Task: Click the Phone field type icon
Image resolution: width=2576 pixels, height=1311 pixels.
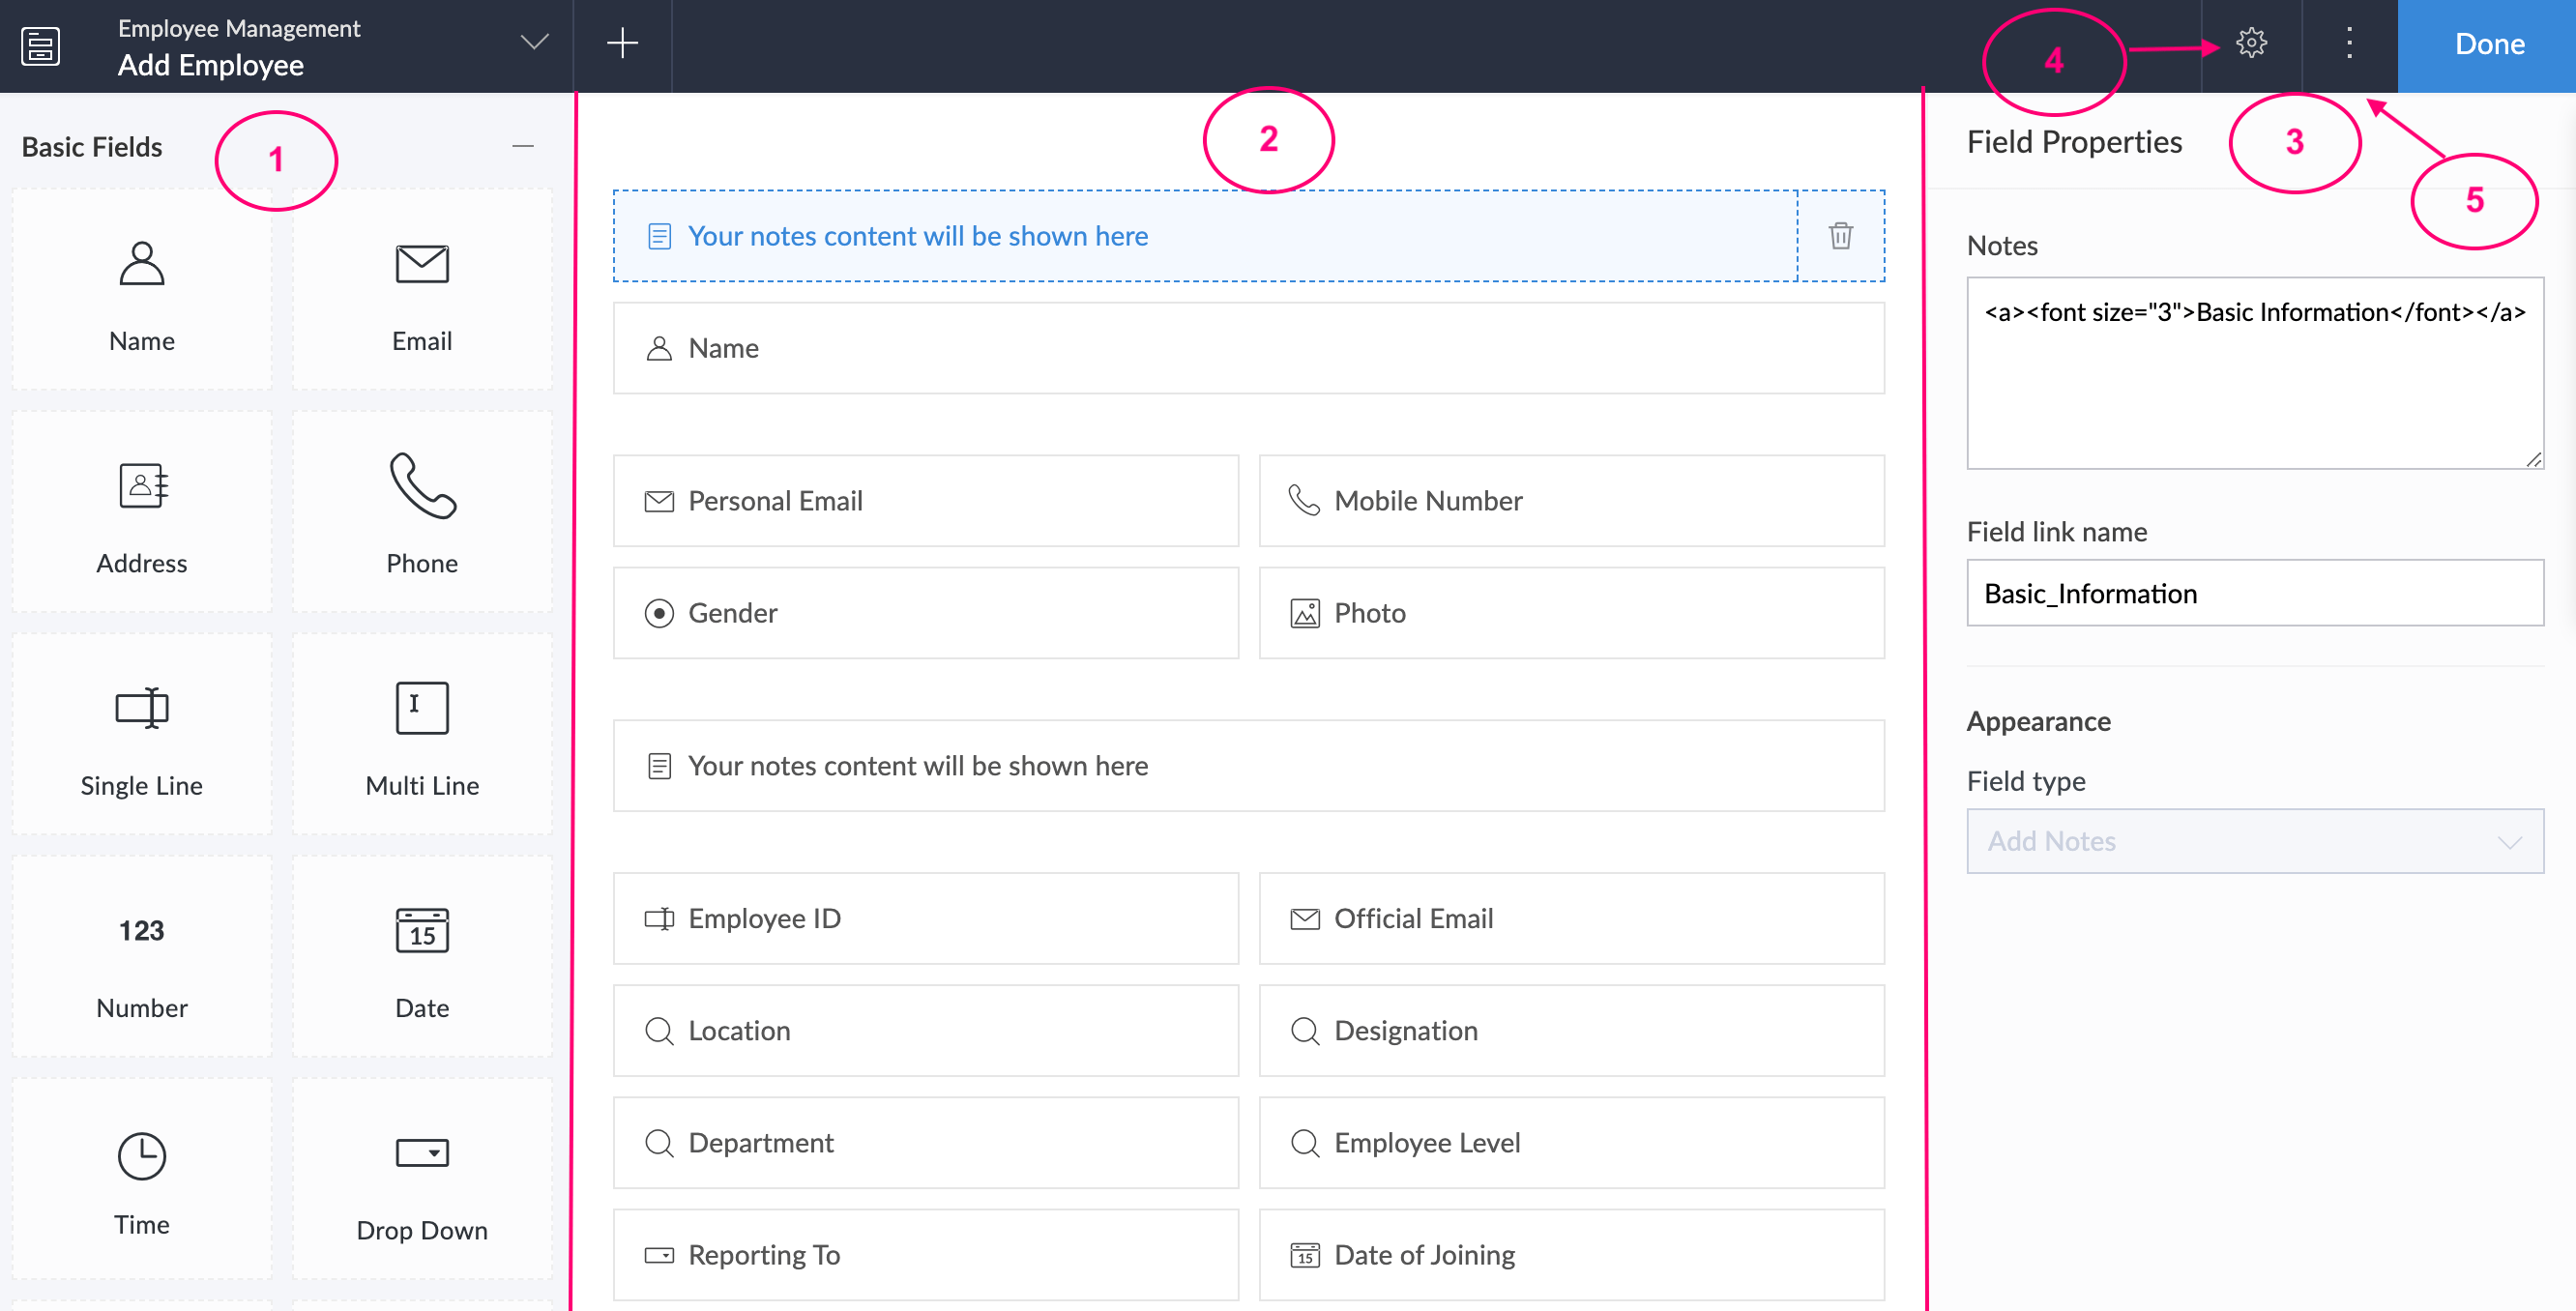Action: click(422, 487)
